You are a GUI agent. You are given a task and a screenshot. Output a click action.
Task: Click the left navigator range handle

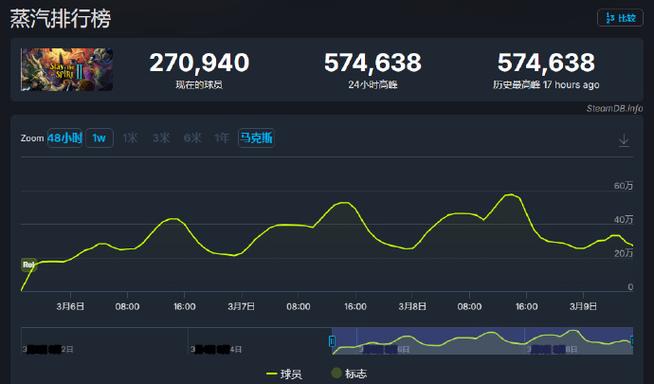tap(332, 341)
